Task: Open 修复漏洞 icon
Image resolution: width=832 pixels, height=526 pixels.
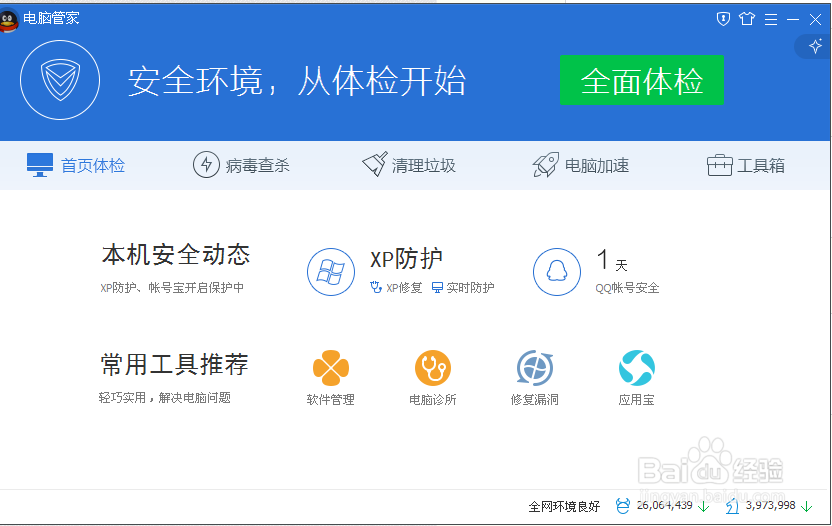Action: 534,368
